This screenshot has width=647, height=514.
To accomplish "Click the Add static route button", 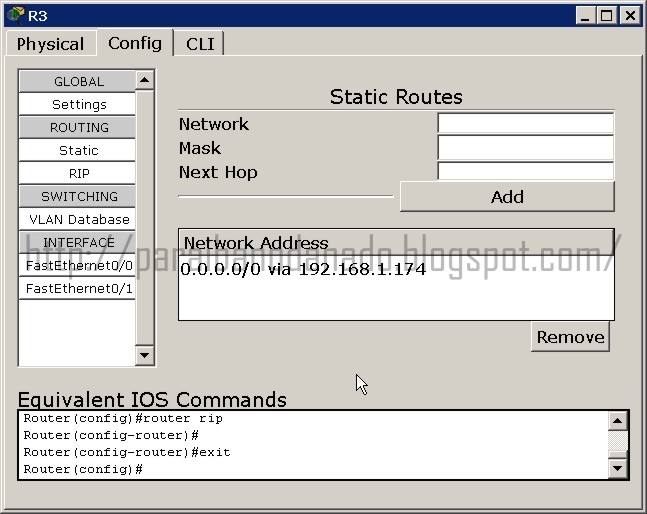I will point(507,197).
